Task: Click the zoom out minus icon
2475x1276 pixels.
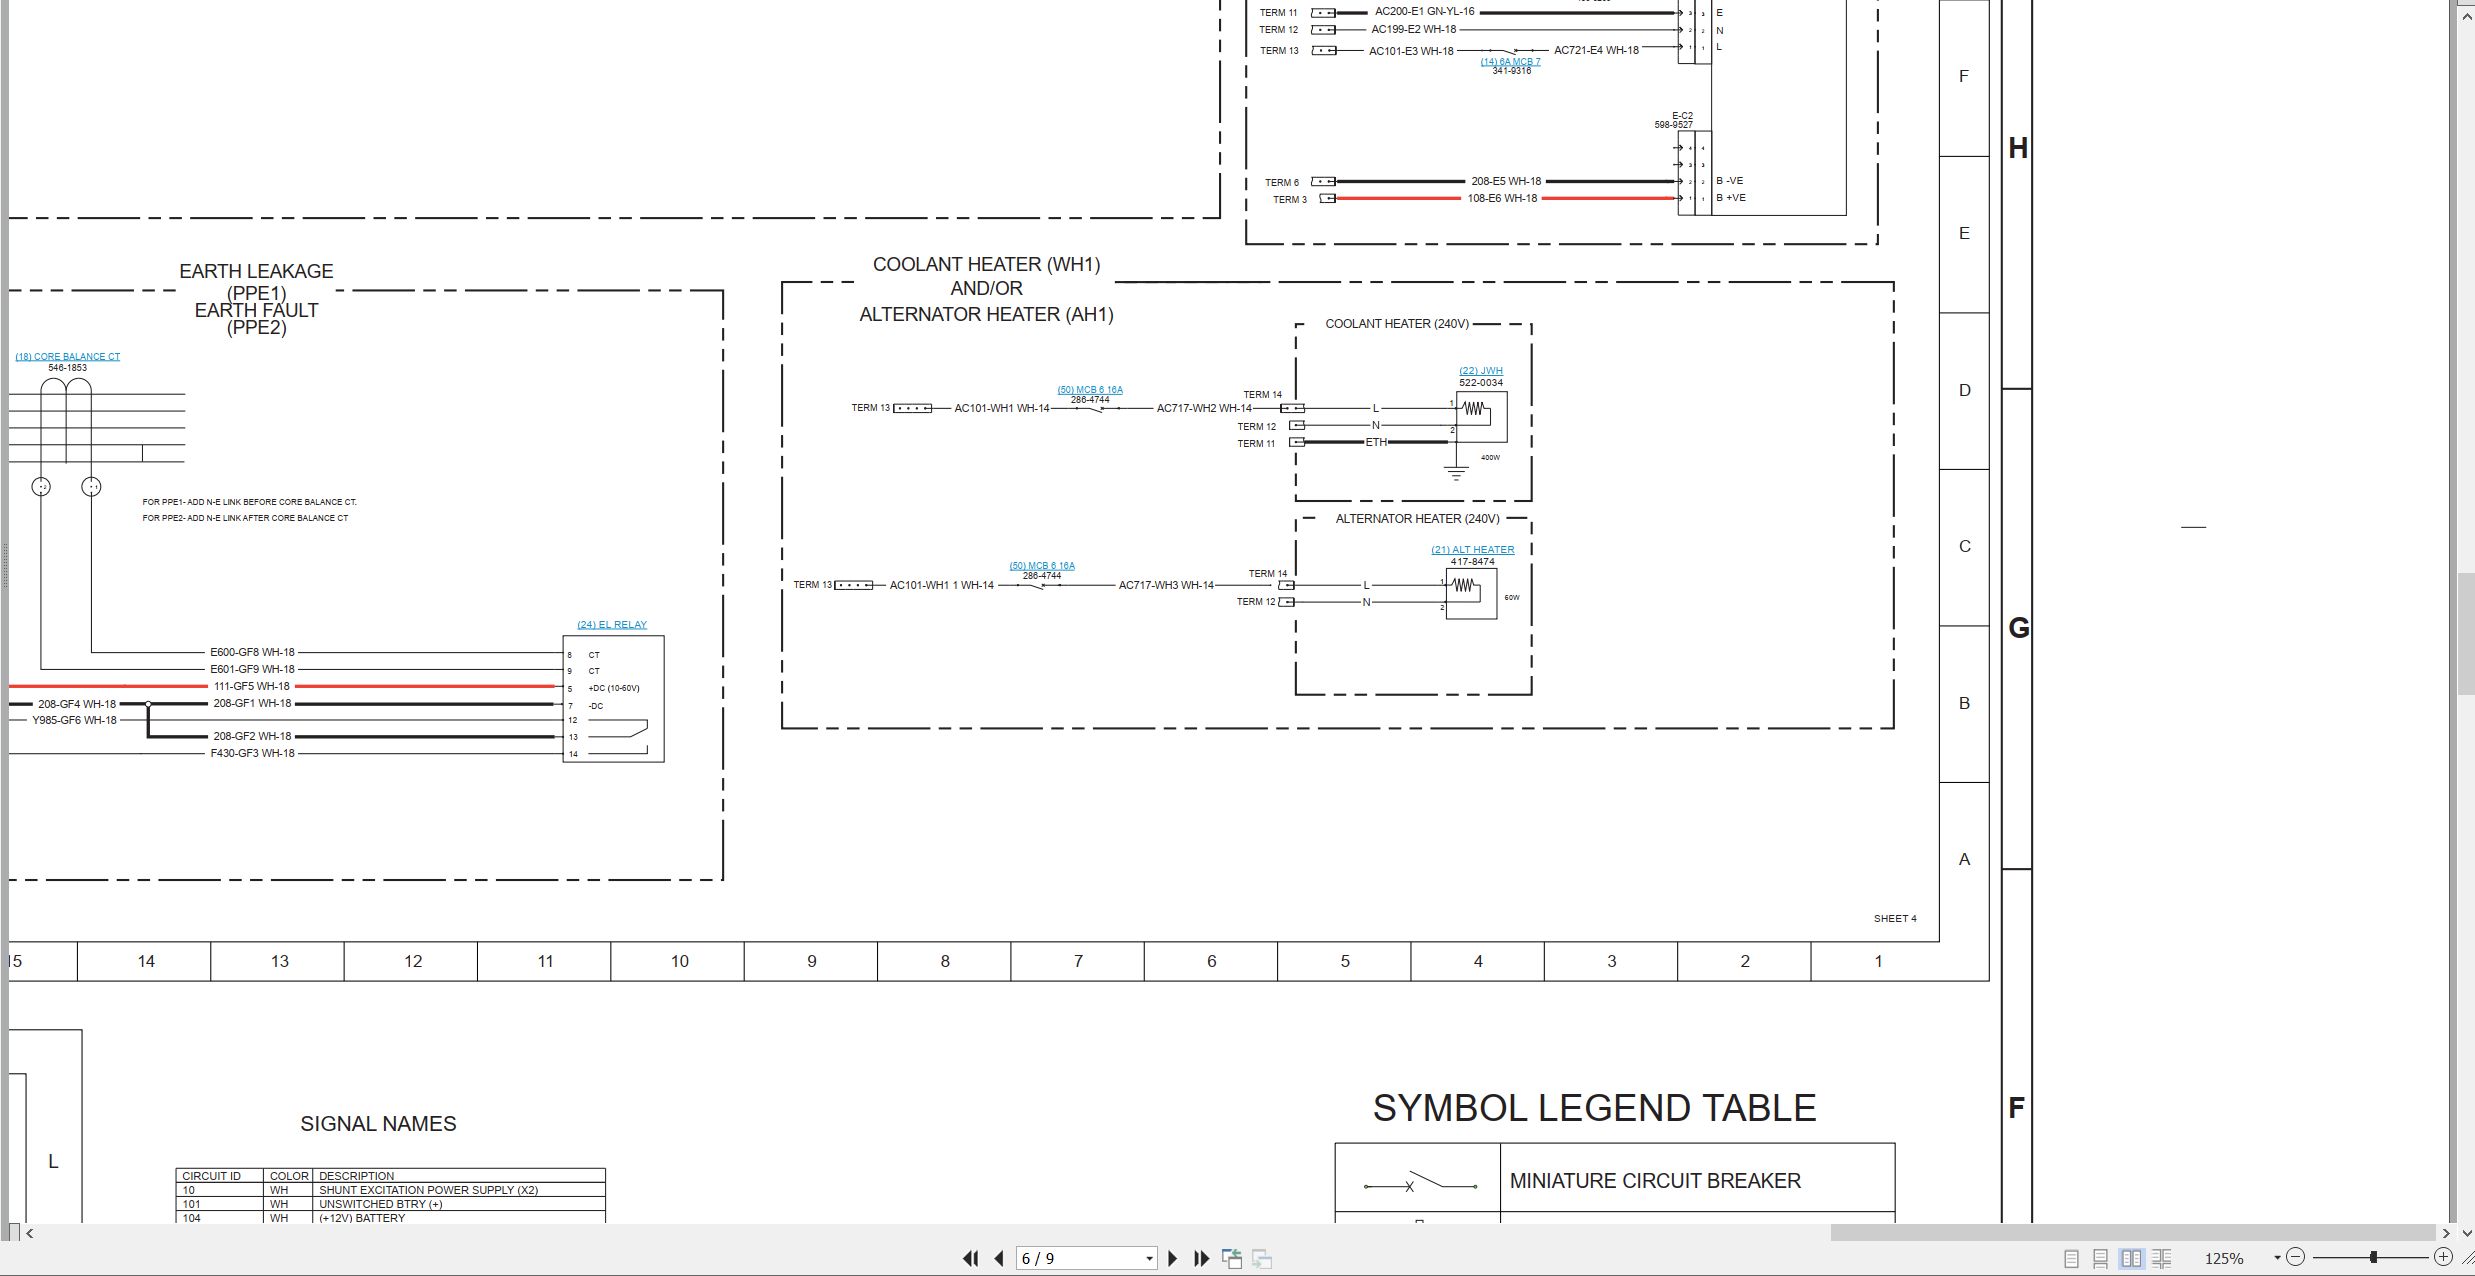Action: point(2295,1257)
